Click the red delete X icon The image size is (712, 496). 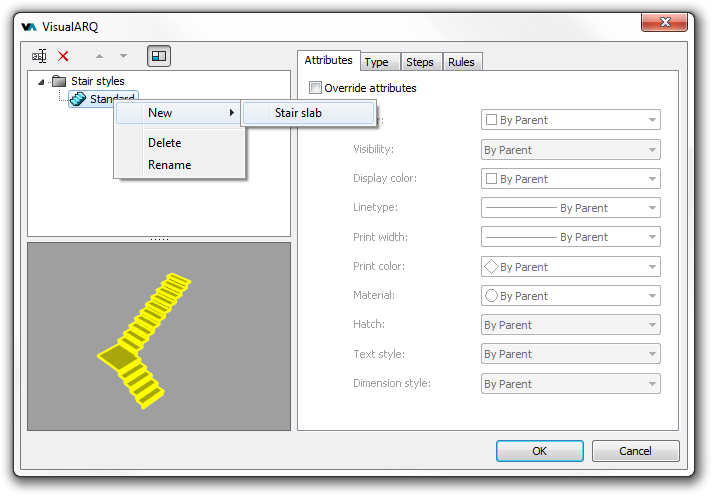tap(64, 57)
